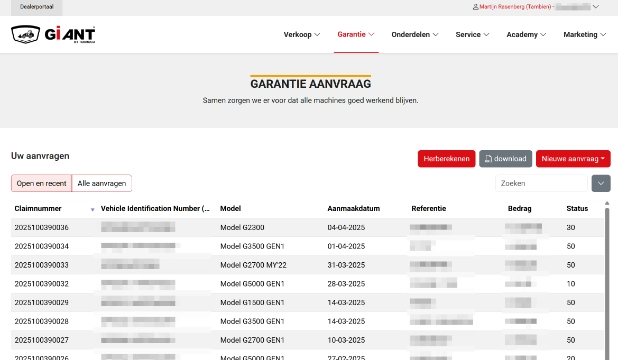Expand the user account dropdown chevron

[x=596, y=7]
